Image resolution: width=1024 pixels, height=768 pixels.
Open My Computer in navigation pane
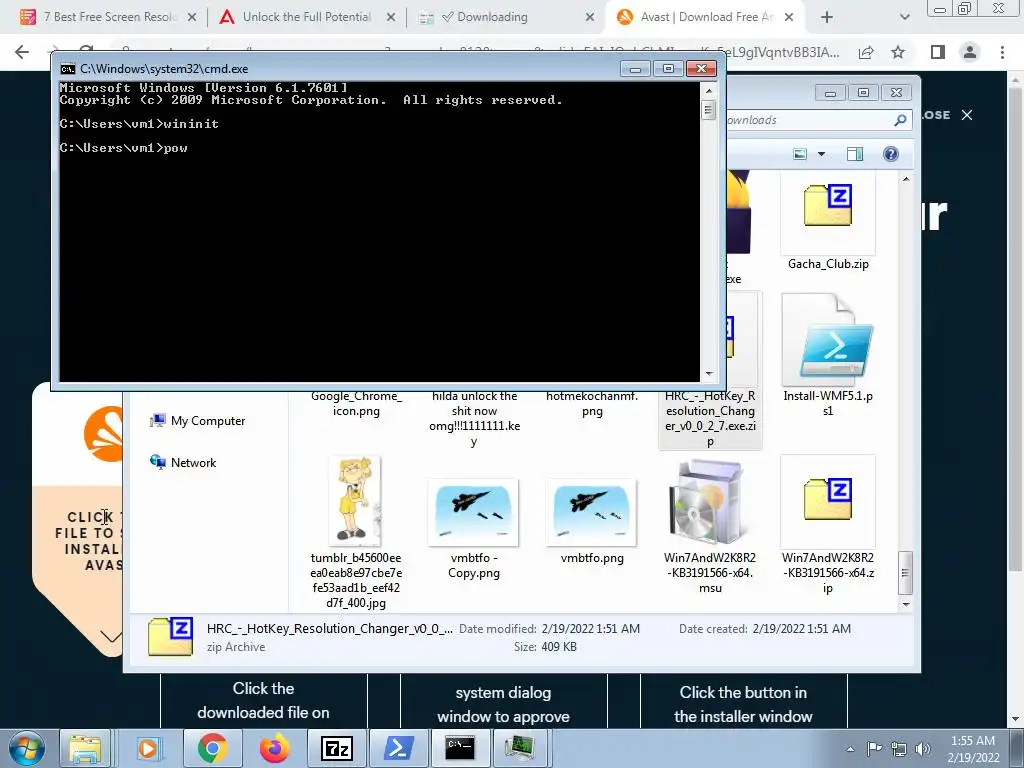[197, 421]
